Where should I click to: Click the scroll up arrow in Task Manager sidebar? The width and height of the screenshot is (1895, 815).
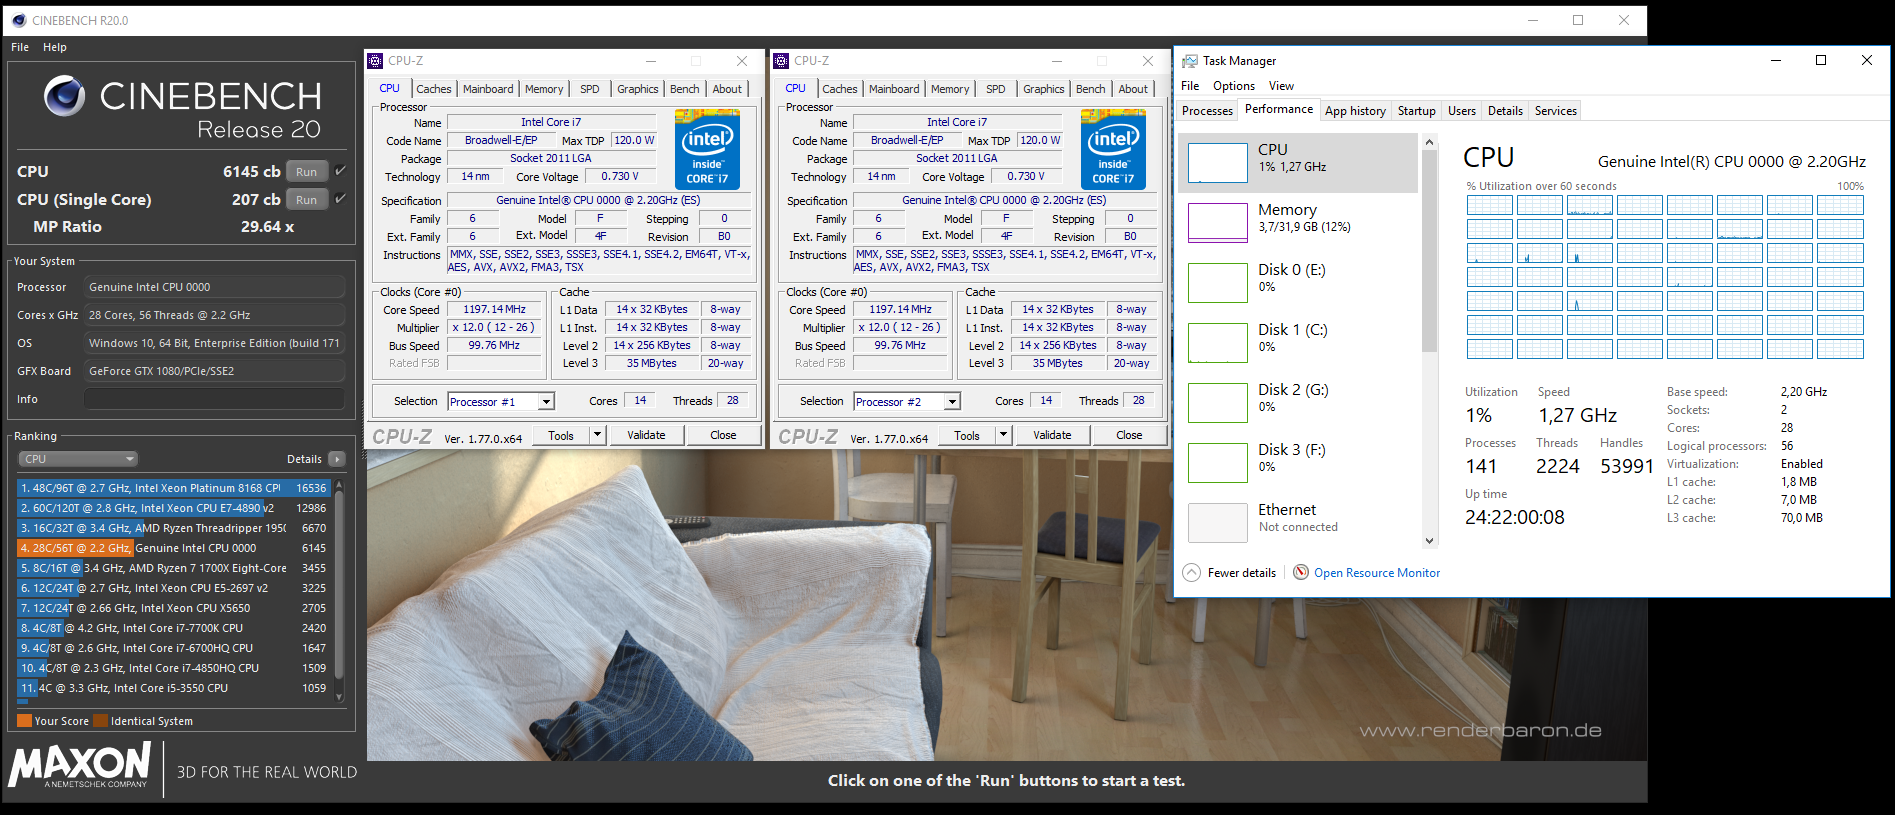point(1429,142)
